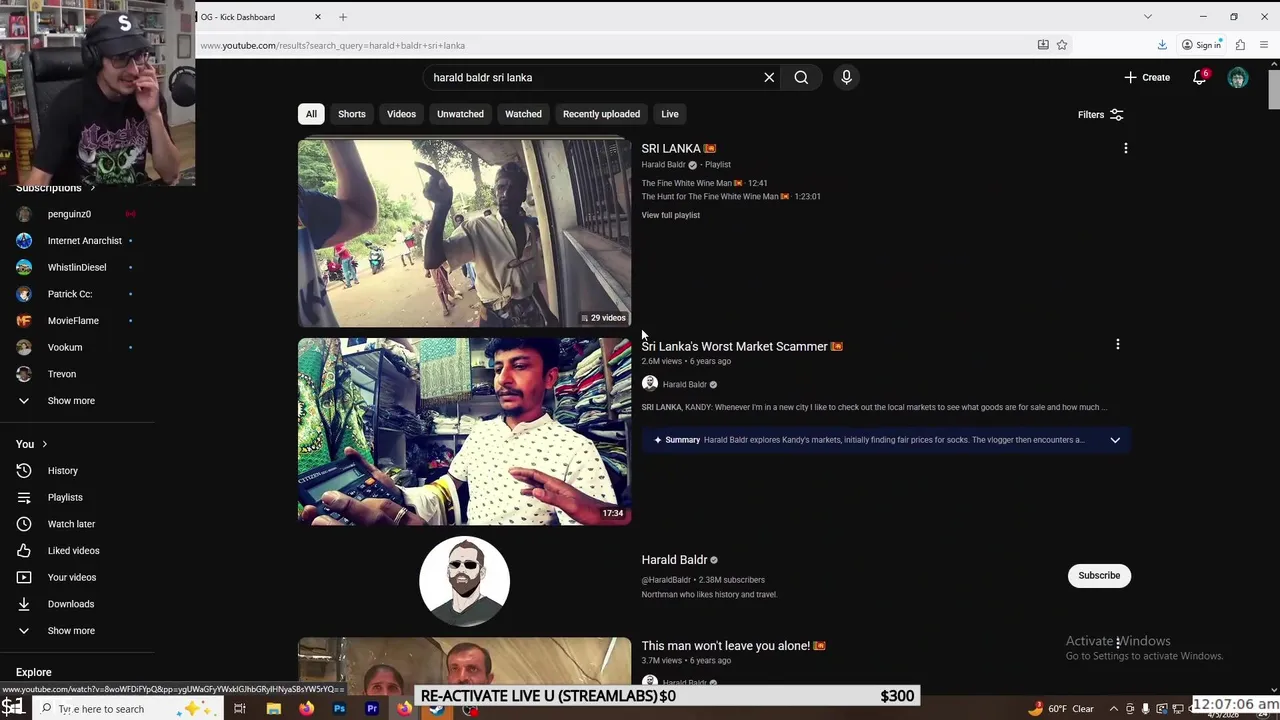Open the YouTube account avatar menu
Image resolution: width=1280 pixels, height=720 pixels.
click(x=1238, y=77)
